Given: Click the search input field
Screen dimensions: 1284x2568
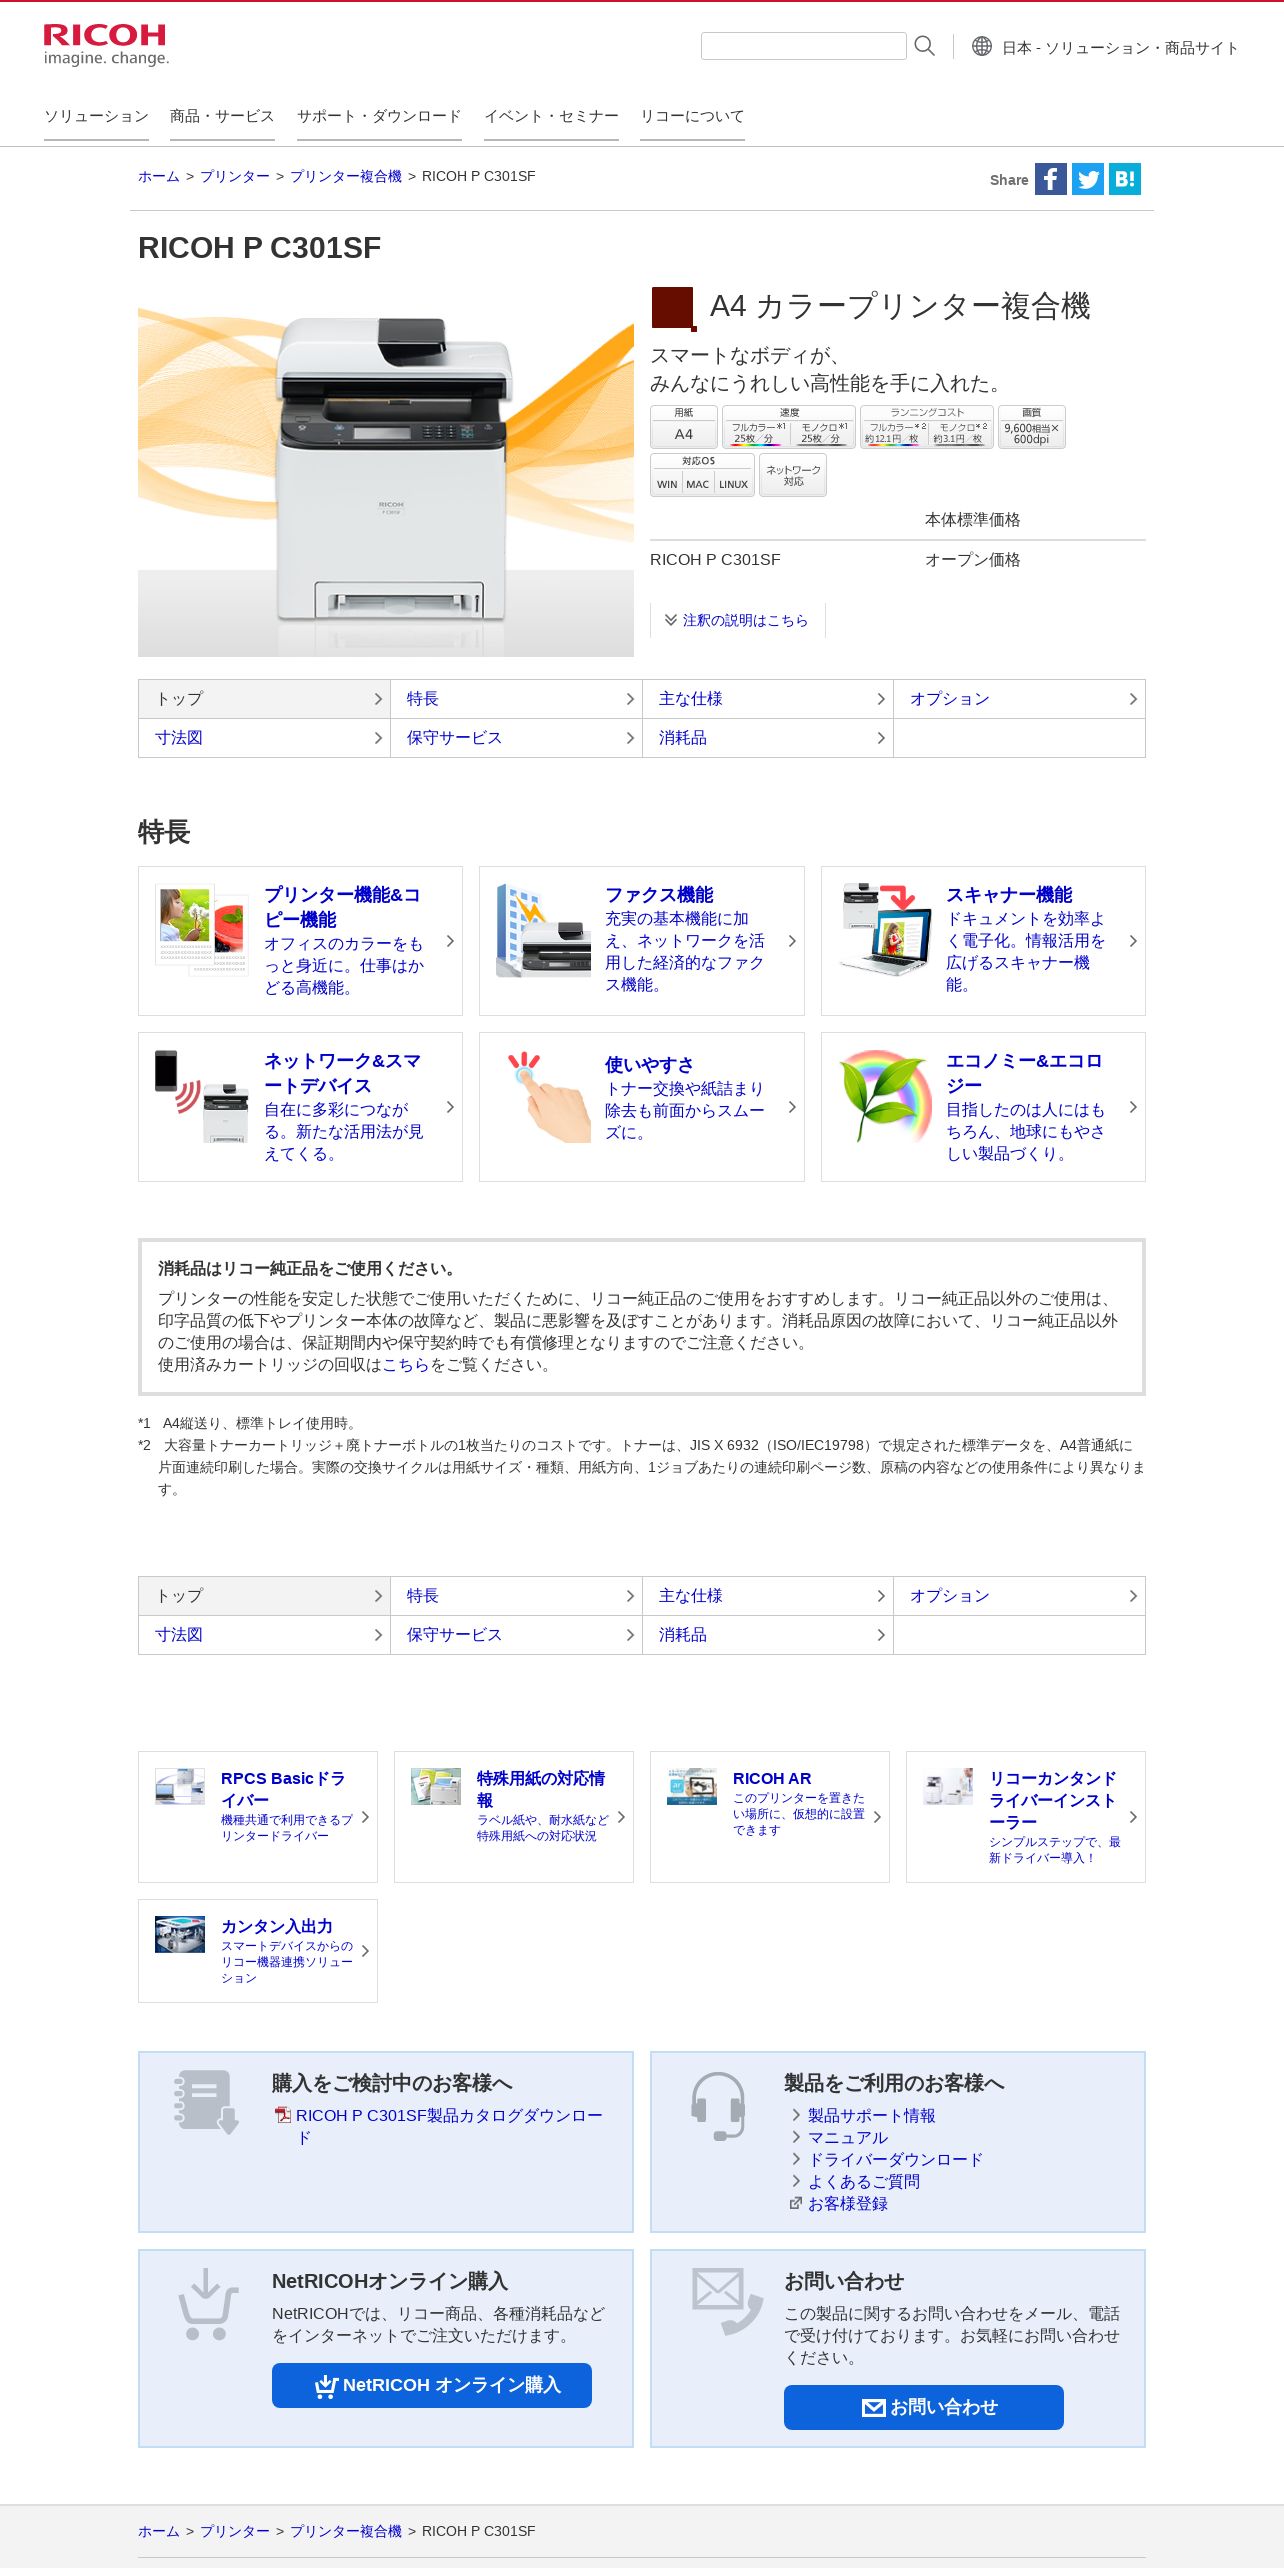Looking at the screenshot, I should point(803,46).
